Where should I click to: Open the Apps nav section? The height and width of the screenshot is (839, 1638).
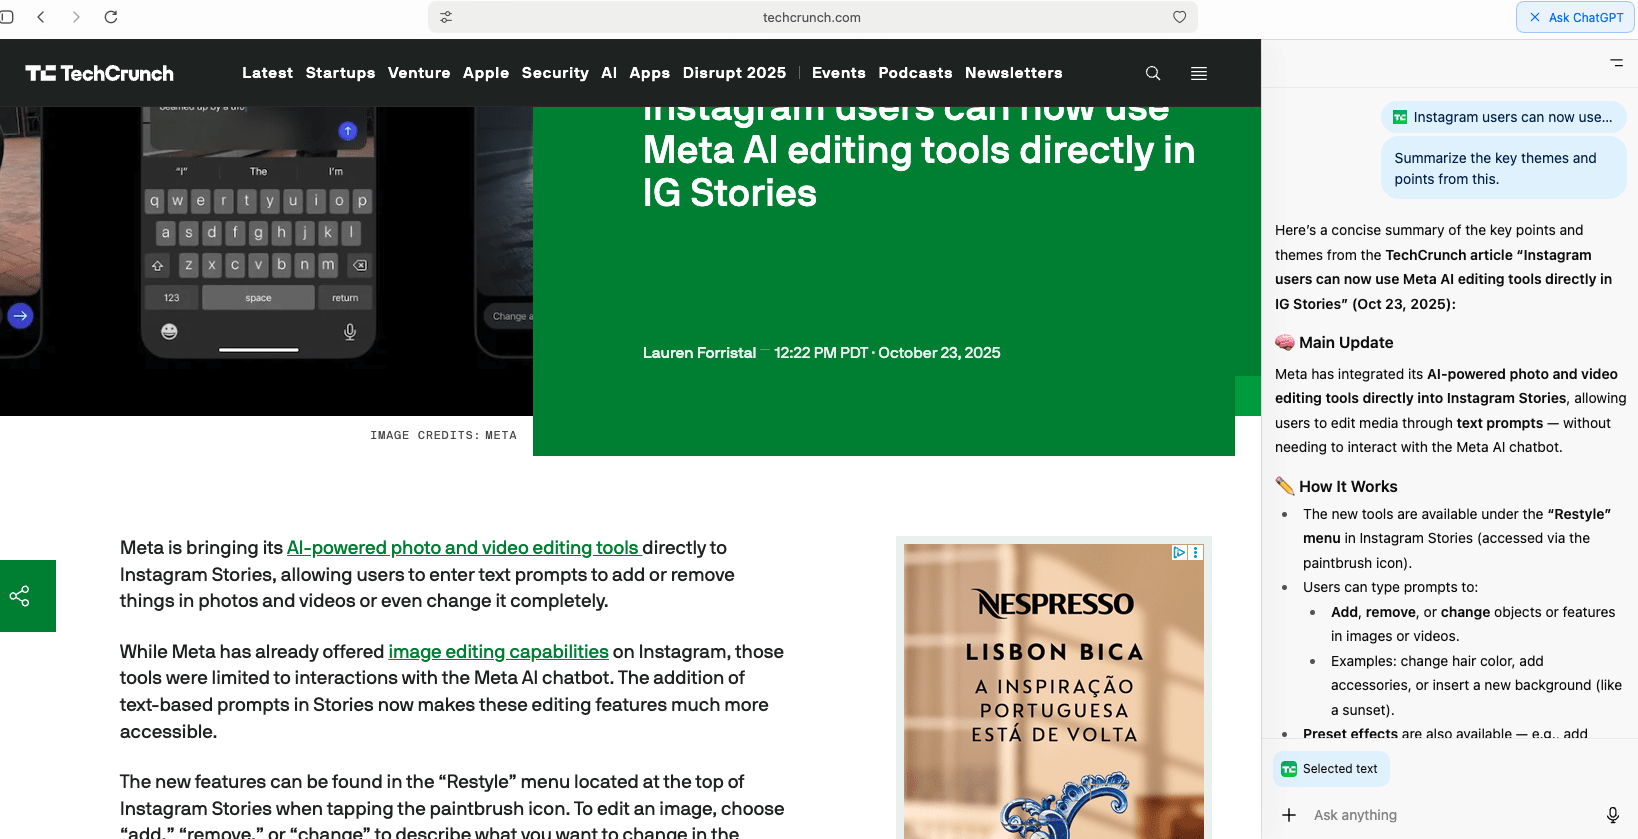(650, 73)
